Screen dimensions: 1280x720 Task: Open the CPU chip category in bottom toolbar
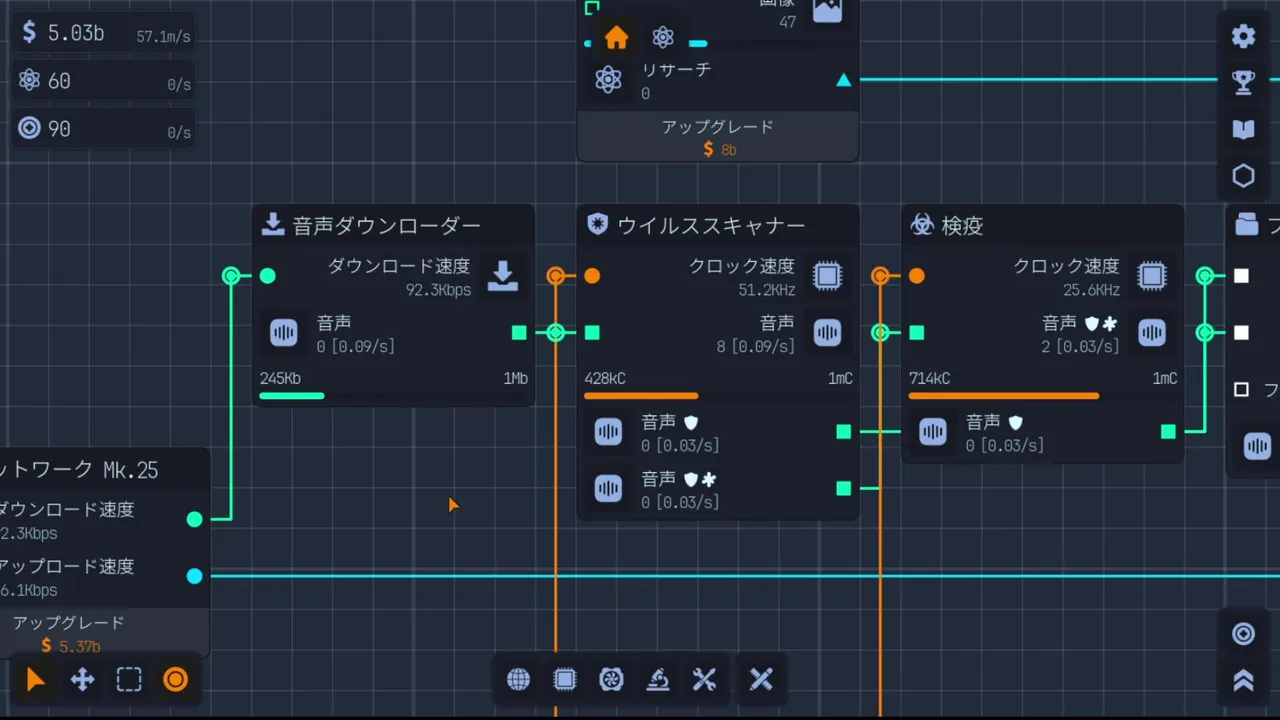pyautogui.click(x=565, y=680)
